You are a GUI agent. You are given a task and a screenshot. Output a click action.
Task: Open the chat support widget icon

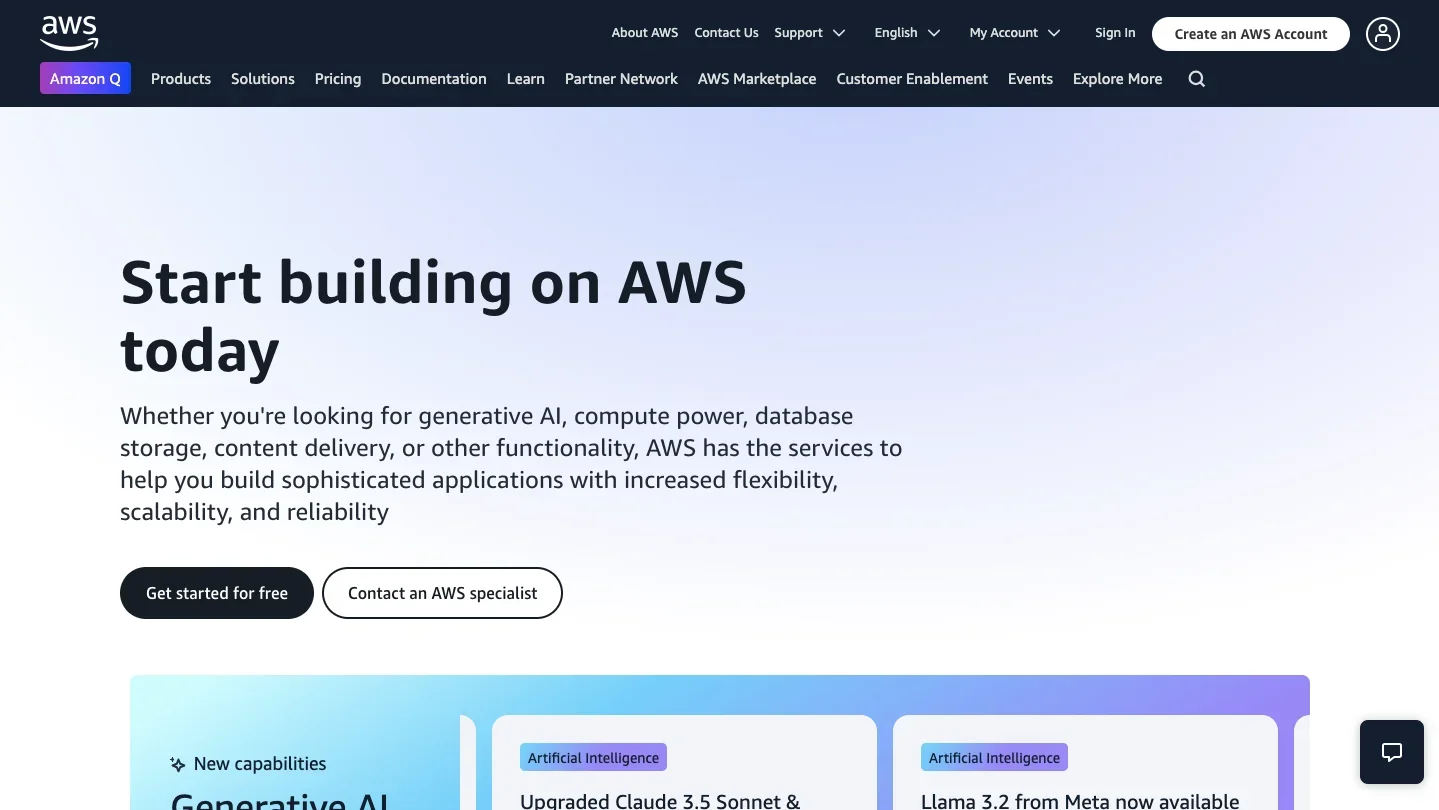pos(1391,752)
